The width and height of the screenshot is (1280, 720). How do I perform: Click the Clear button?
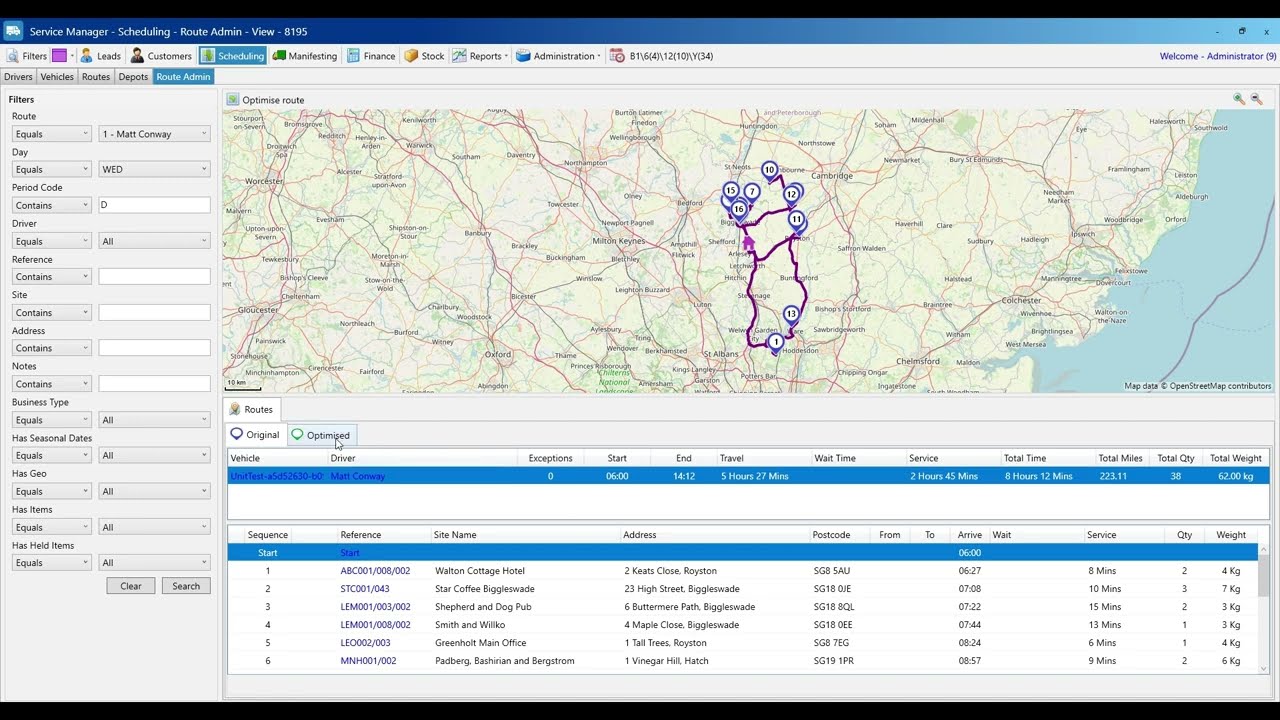(131, 586)
